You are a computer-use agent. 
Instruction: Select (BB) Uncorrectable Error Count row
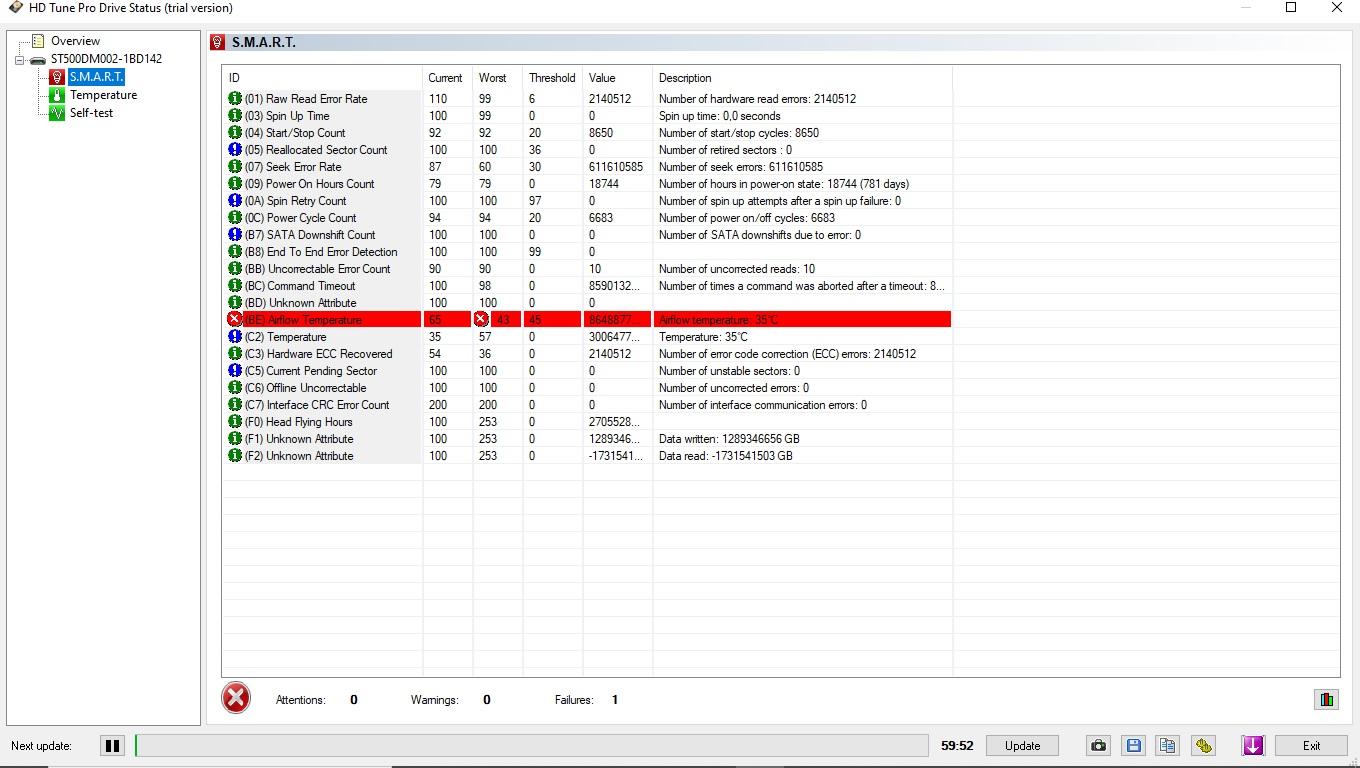click(x=587, y=269)
